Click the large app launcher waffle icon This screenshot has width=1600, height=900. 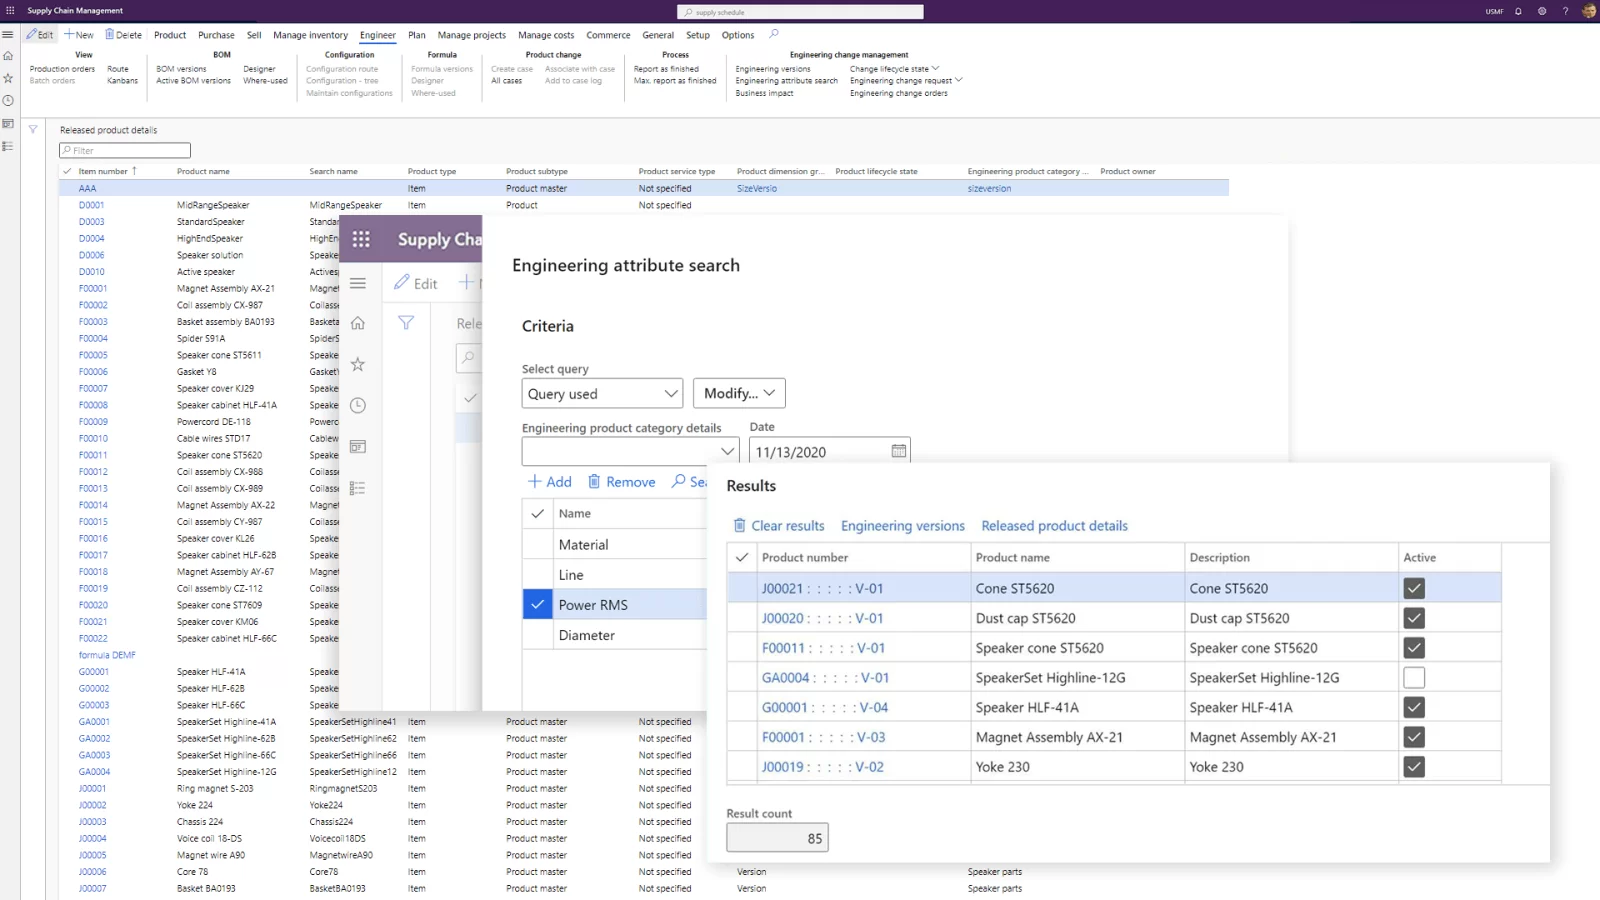point(361,239)
